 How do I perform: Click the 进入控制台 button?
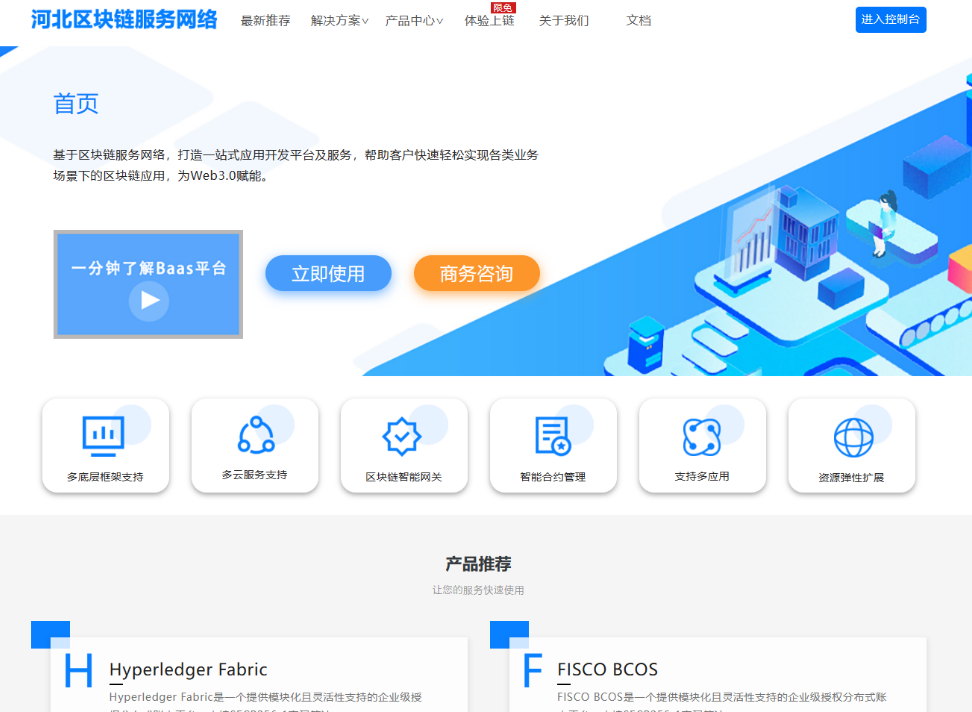890,19
